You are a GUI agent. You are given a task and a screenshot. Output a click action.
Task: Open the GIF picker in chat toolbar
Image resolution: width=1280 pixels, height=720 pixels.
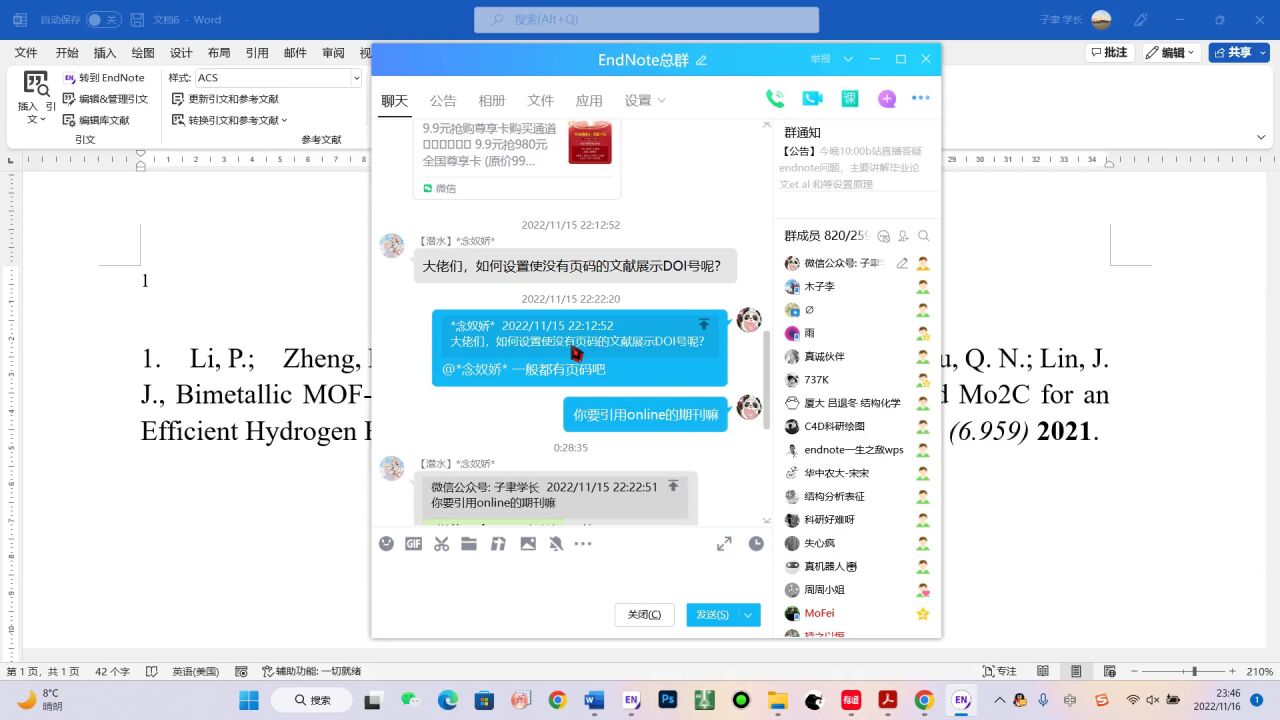click(x=413, y=544)
